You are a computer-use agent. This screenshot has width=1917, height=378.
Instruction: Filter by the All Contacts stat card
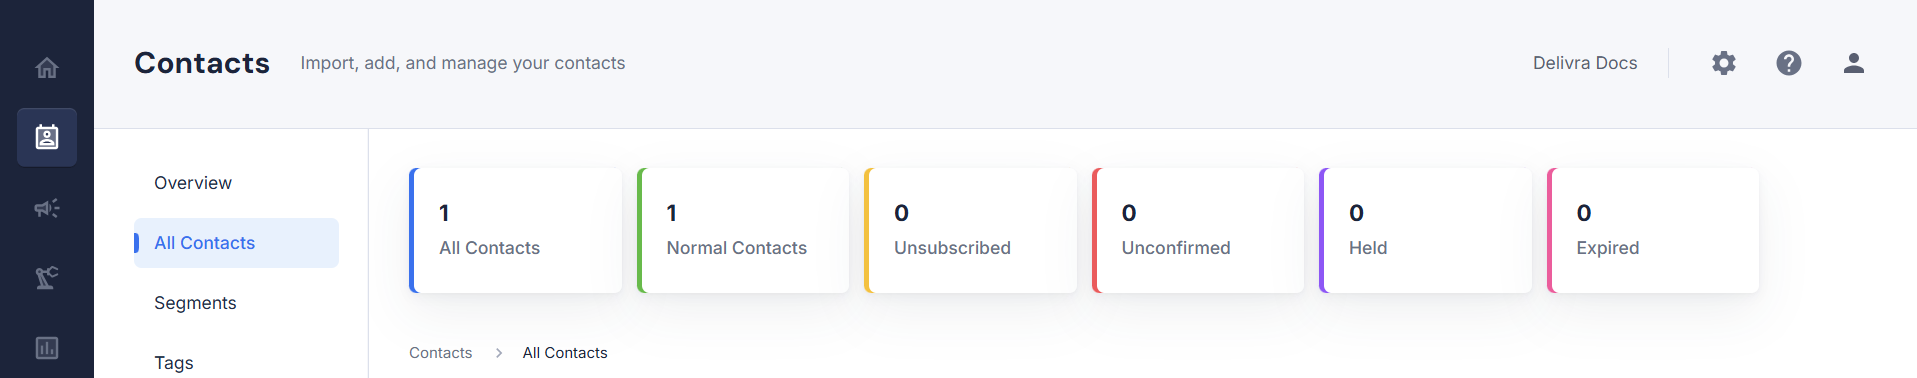(x=516, y=230)
